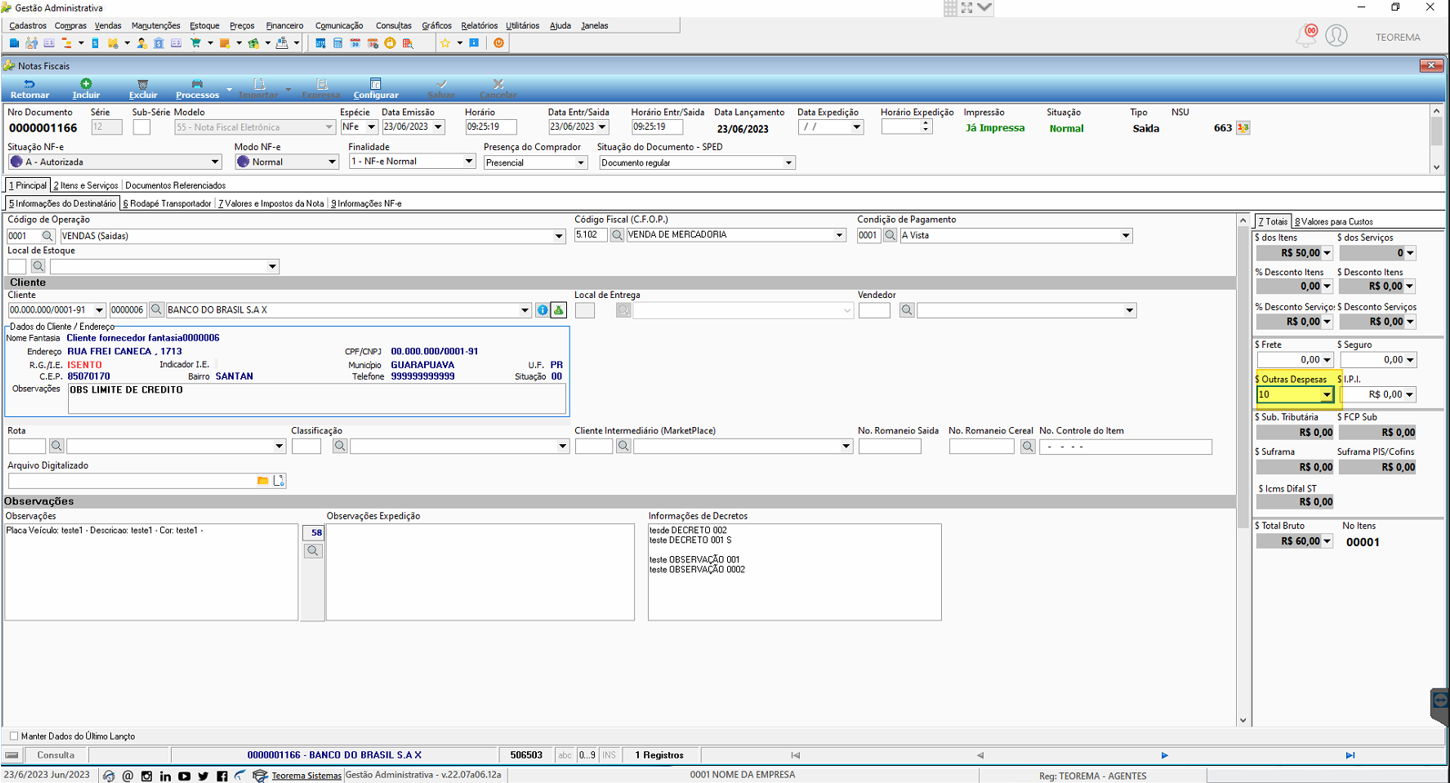Switch to Documentos Referenciados tab
This screenshot has width=1450, height=783.
(175, 185)
